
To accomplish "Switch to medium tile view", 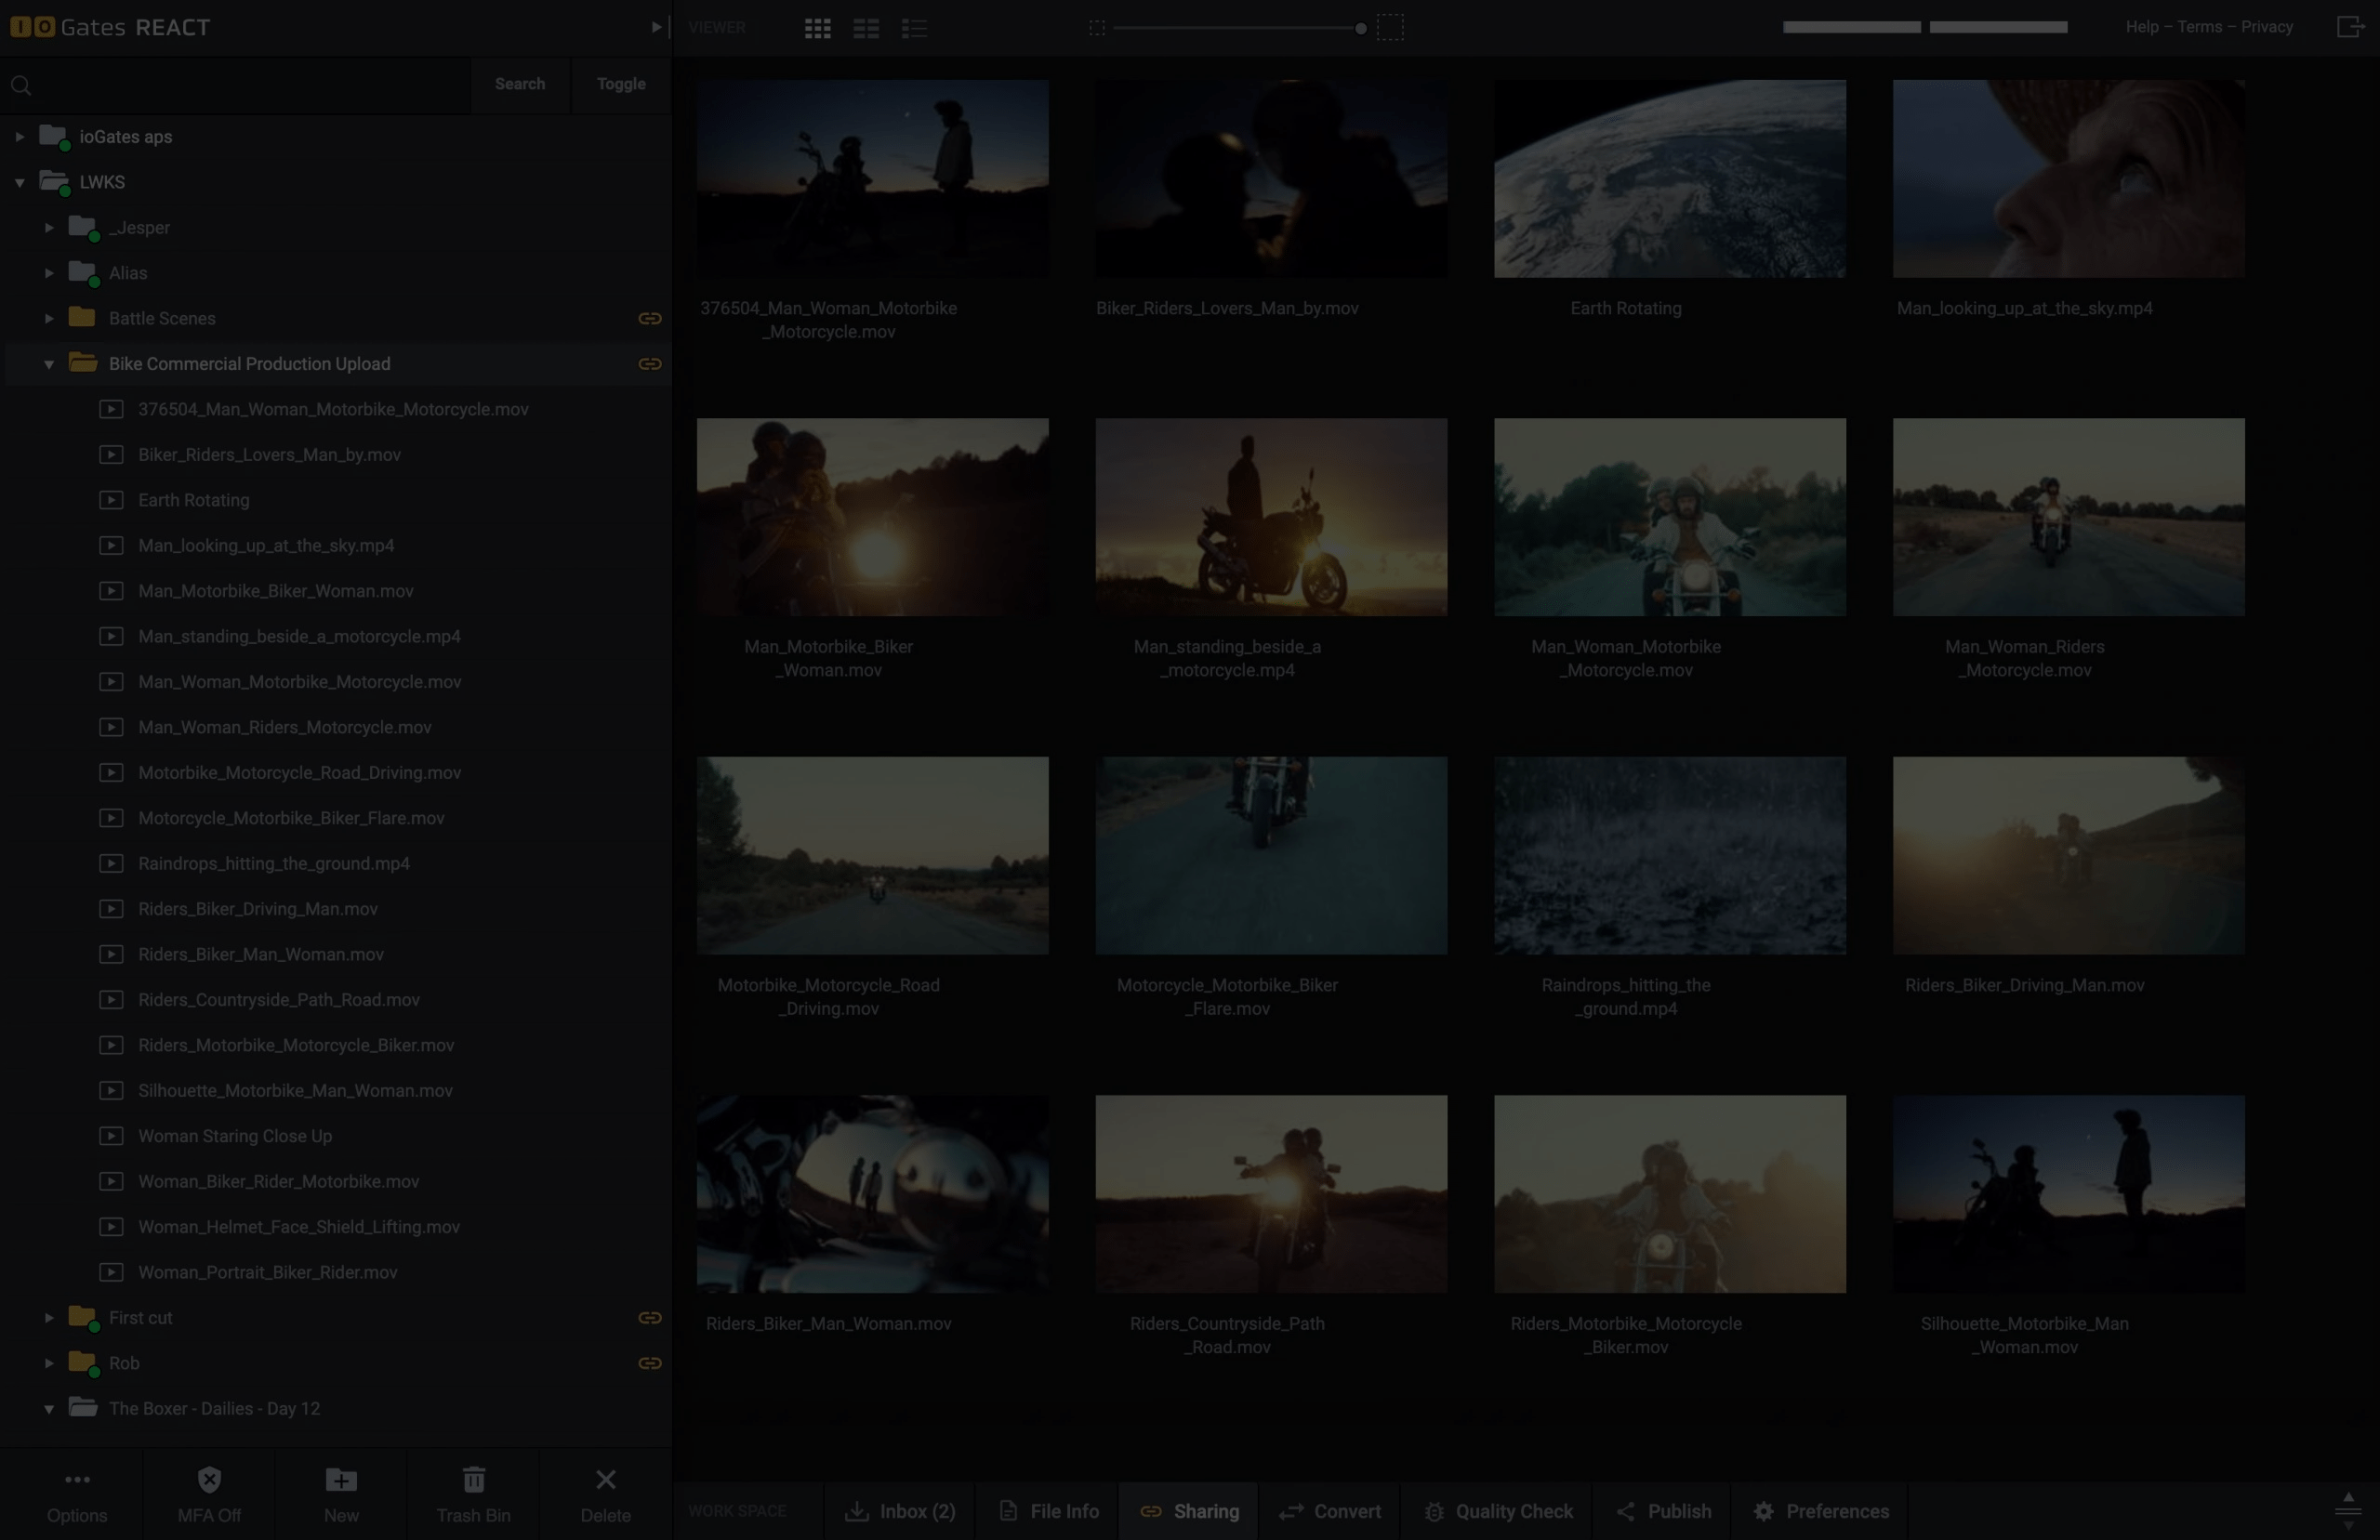I will pyautogui.click(x=866, y=28).
